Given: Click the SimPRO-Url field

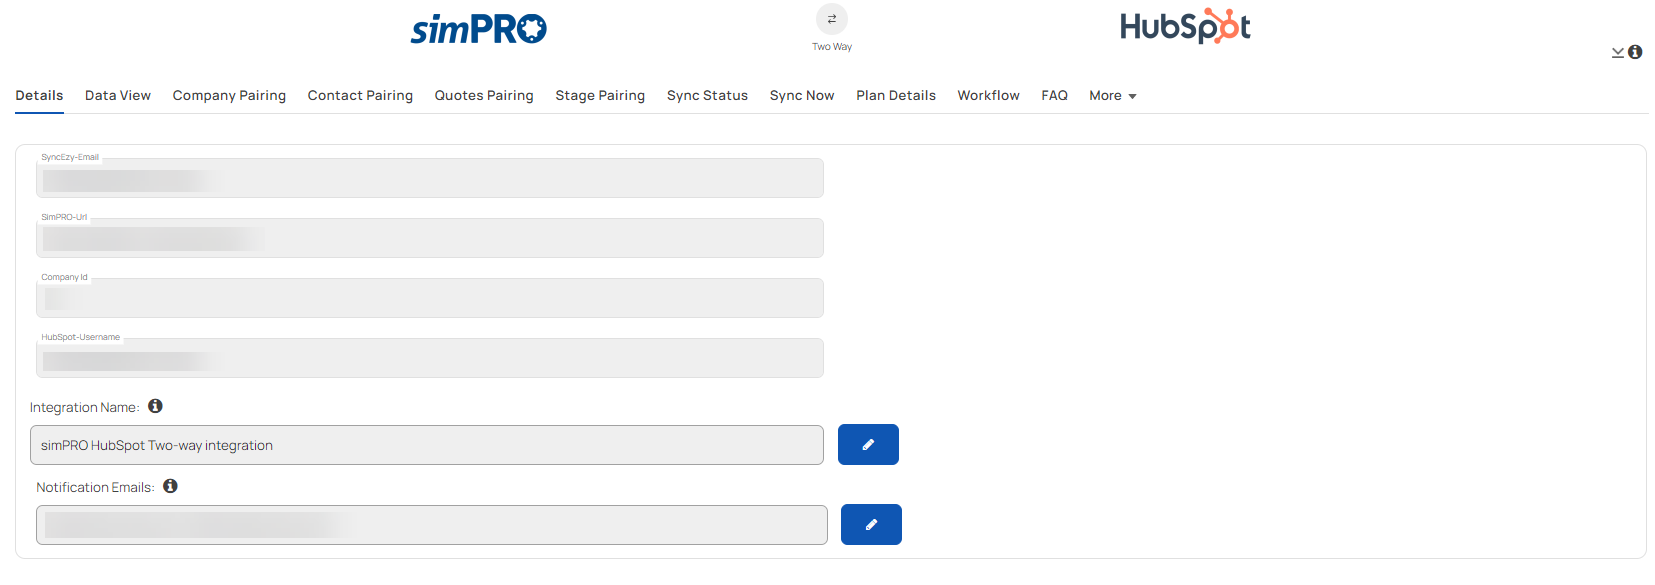Looking at the screenshot, I should click(x=430, y=238).
